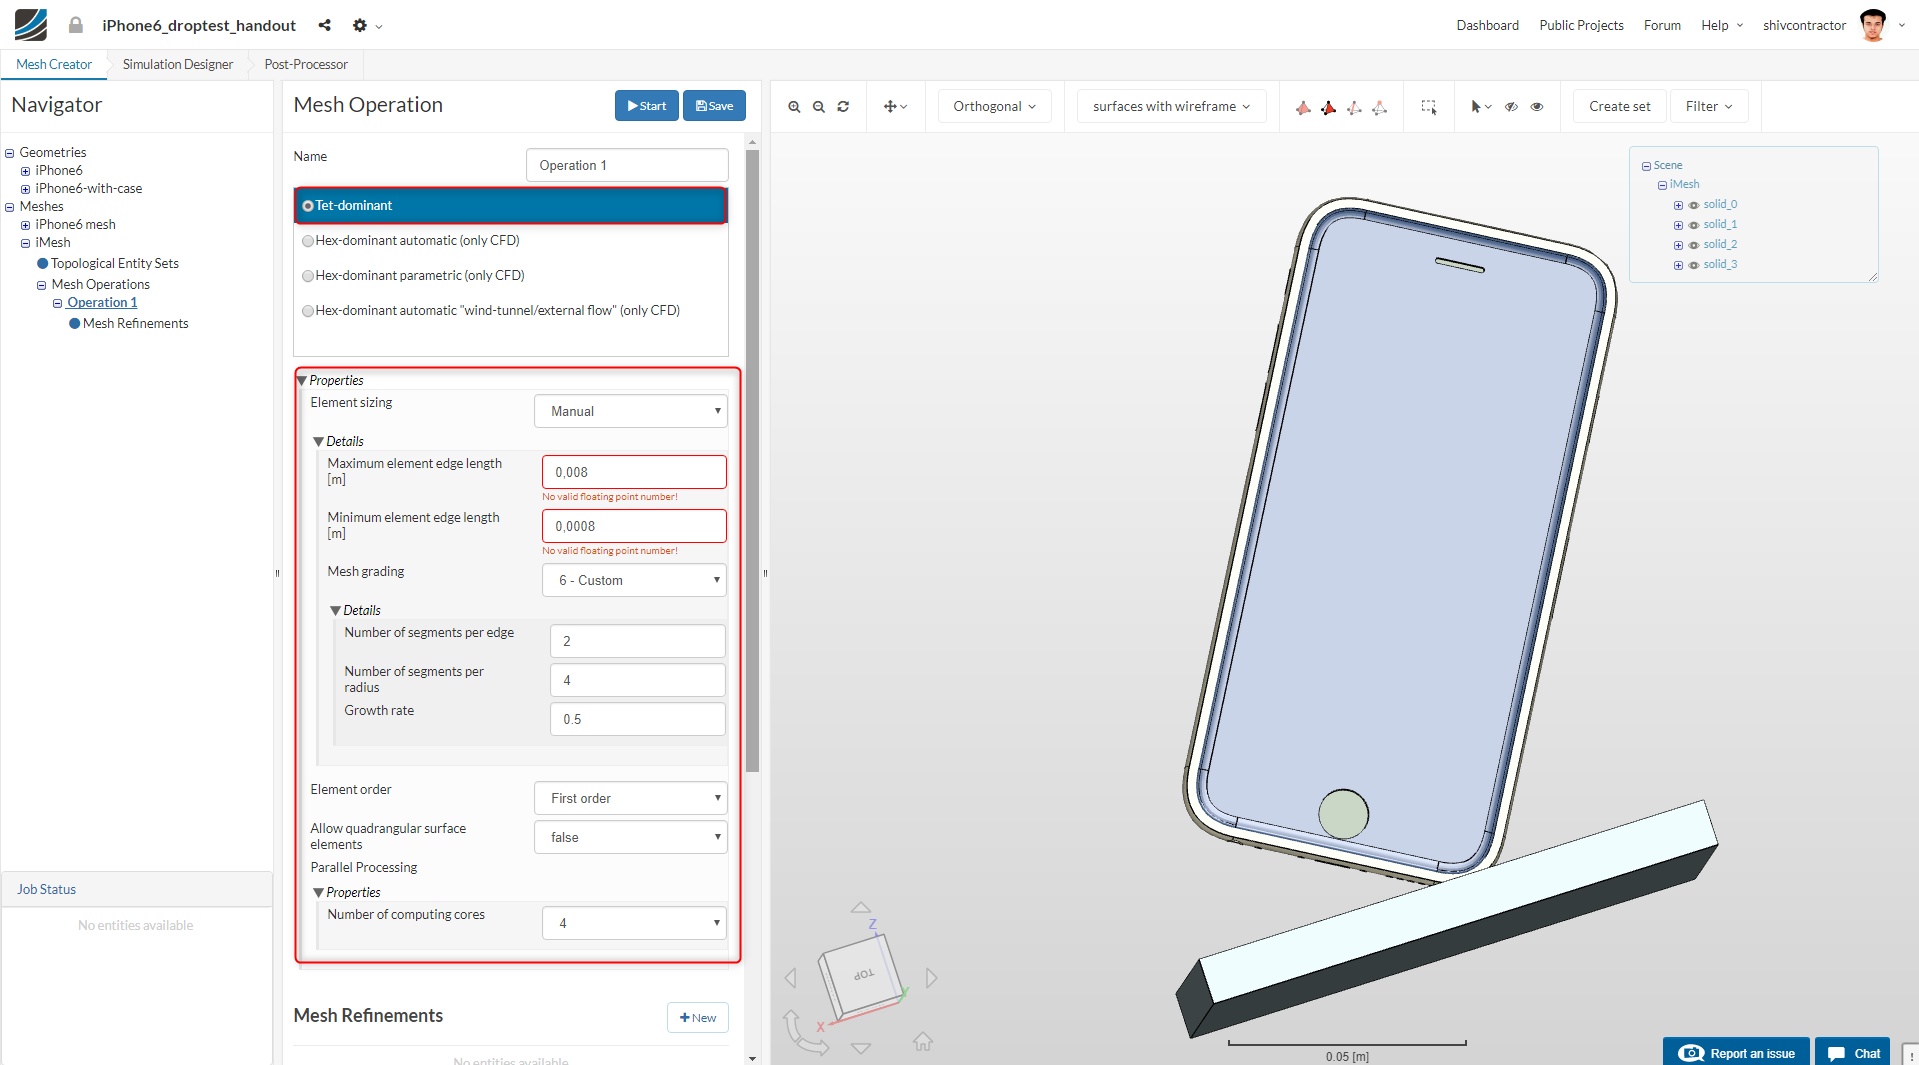Switch to the Mesh Creator tab
The height and width of the screenshot is (1065, 1919).
(x=54, y=64)
